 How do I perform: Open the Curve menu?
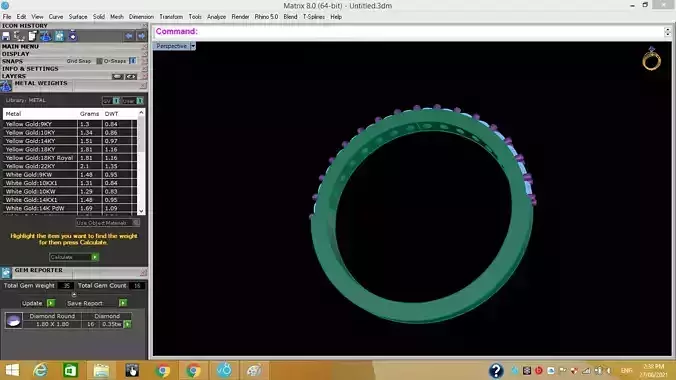click(x=56, y=17)
